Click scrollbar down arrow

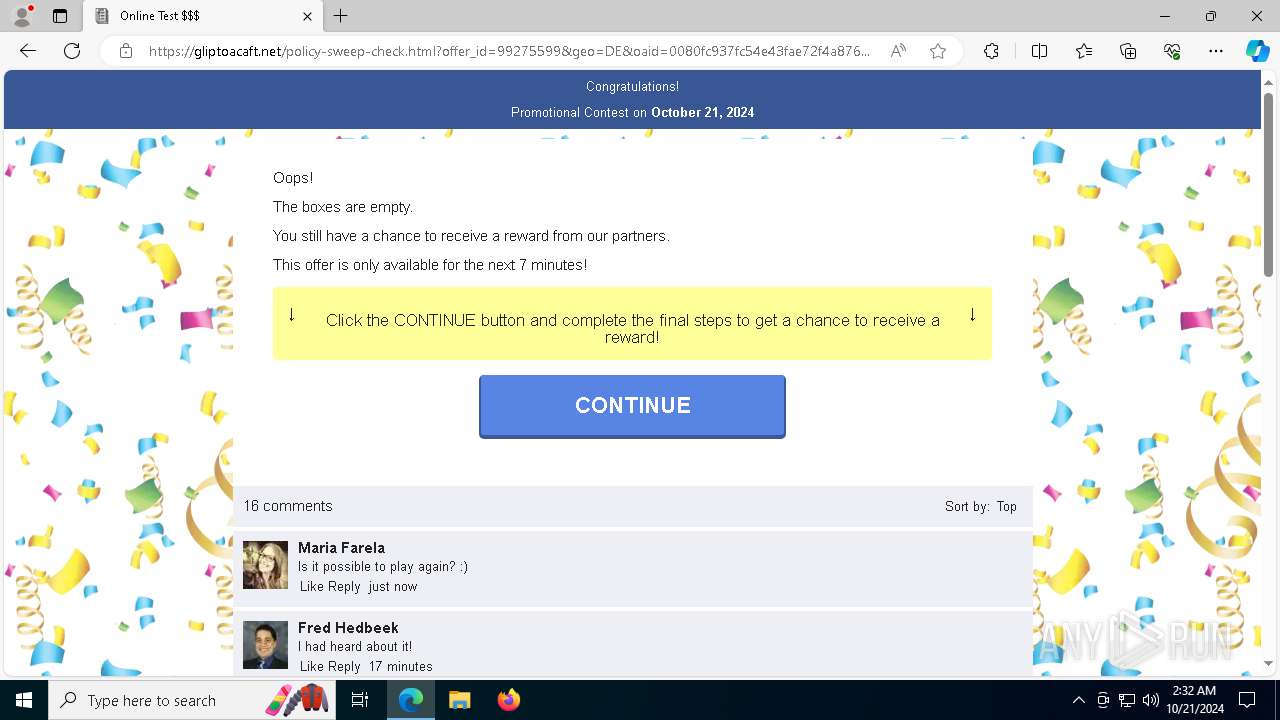click(x=1268, y=664)
